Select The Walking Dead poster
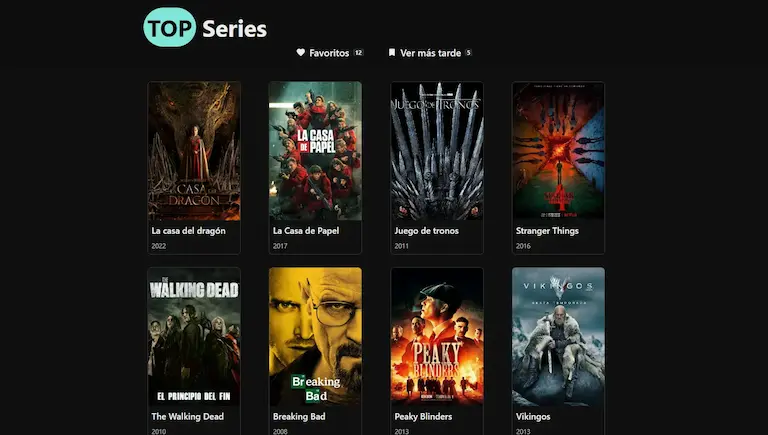The height and width of the screenshot is (435, 768). click(194, 337)
